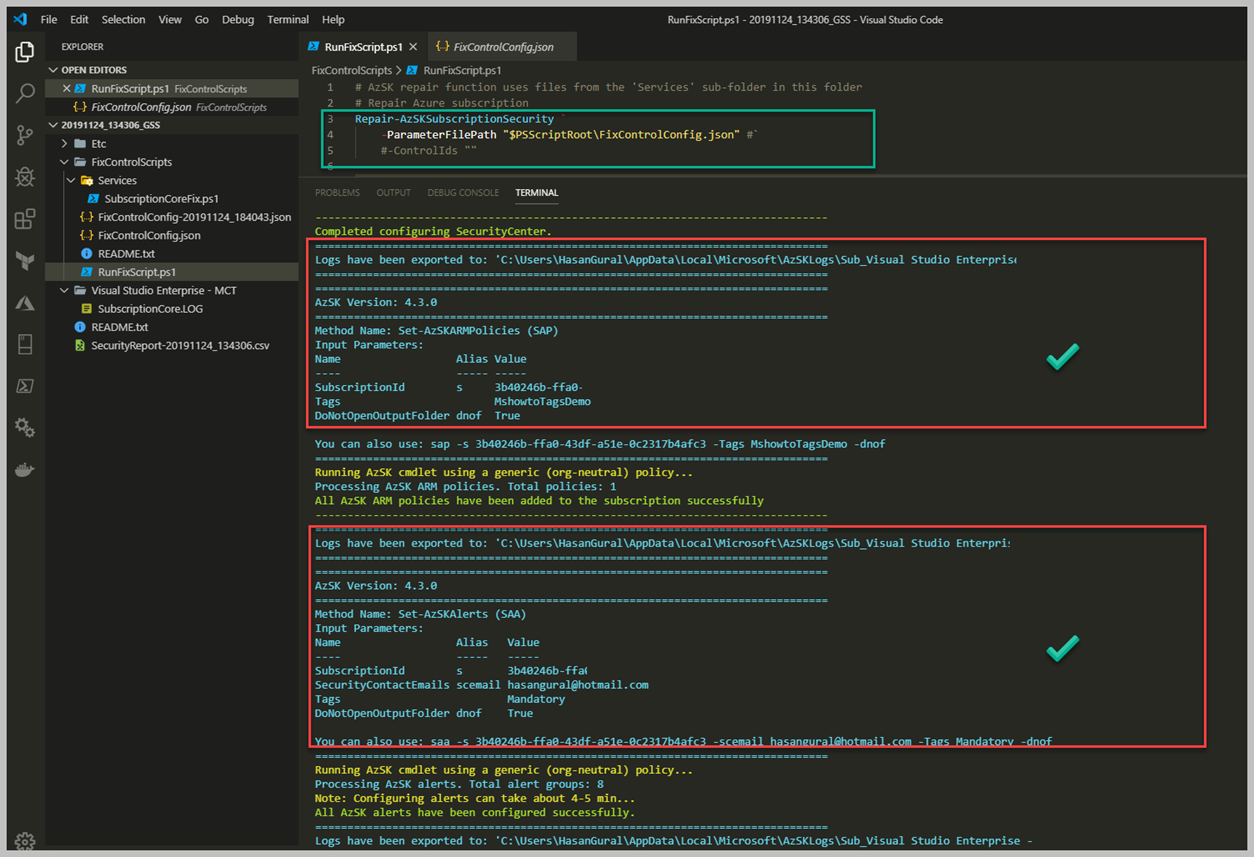Open the Selection menu
Viewport: 1254px width, 857px height.
(x=123, y=19)
